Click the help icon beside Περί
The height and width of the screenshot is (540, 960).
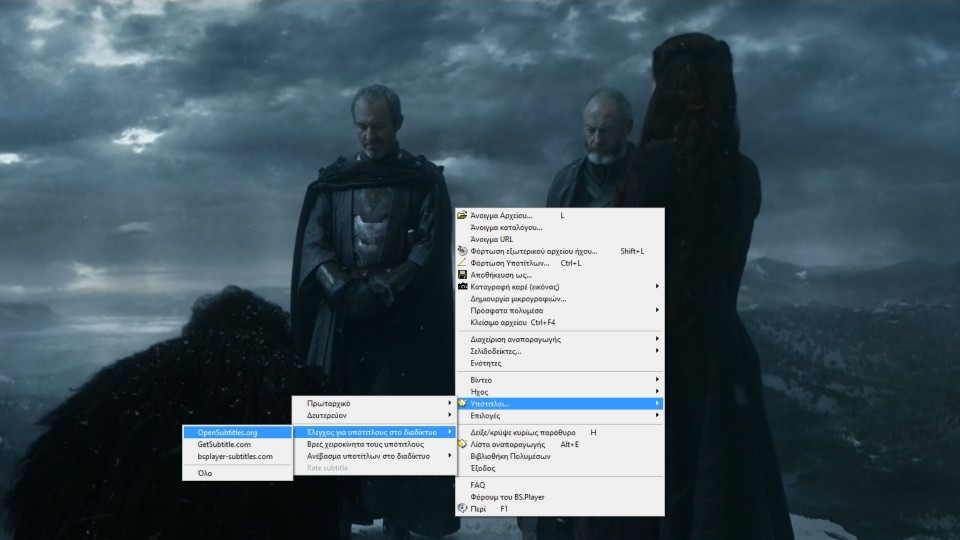(x=462, y=508)
